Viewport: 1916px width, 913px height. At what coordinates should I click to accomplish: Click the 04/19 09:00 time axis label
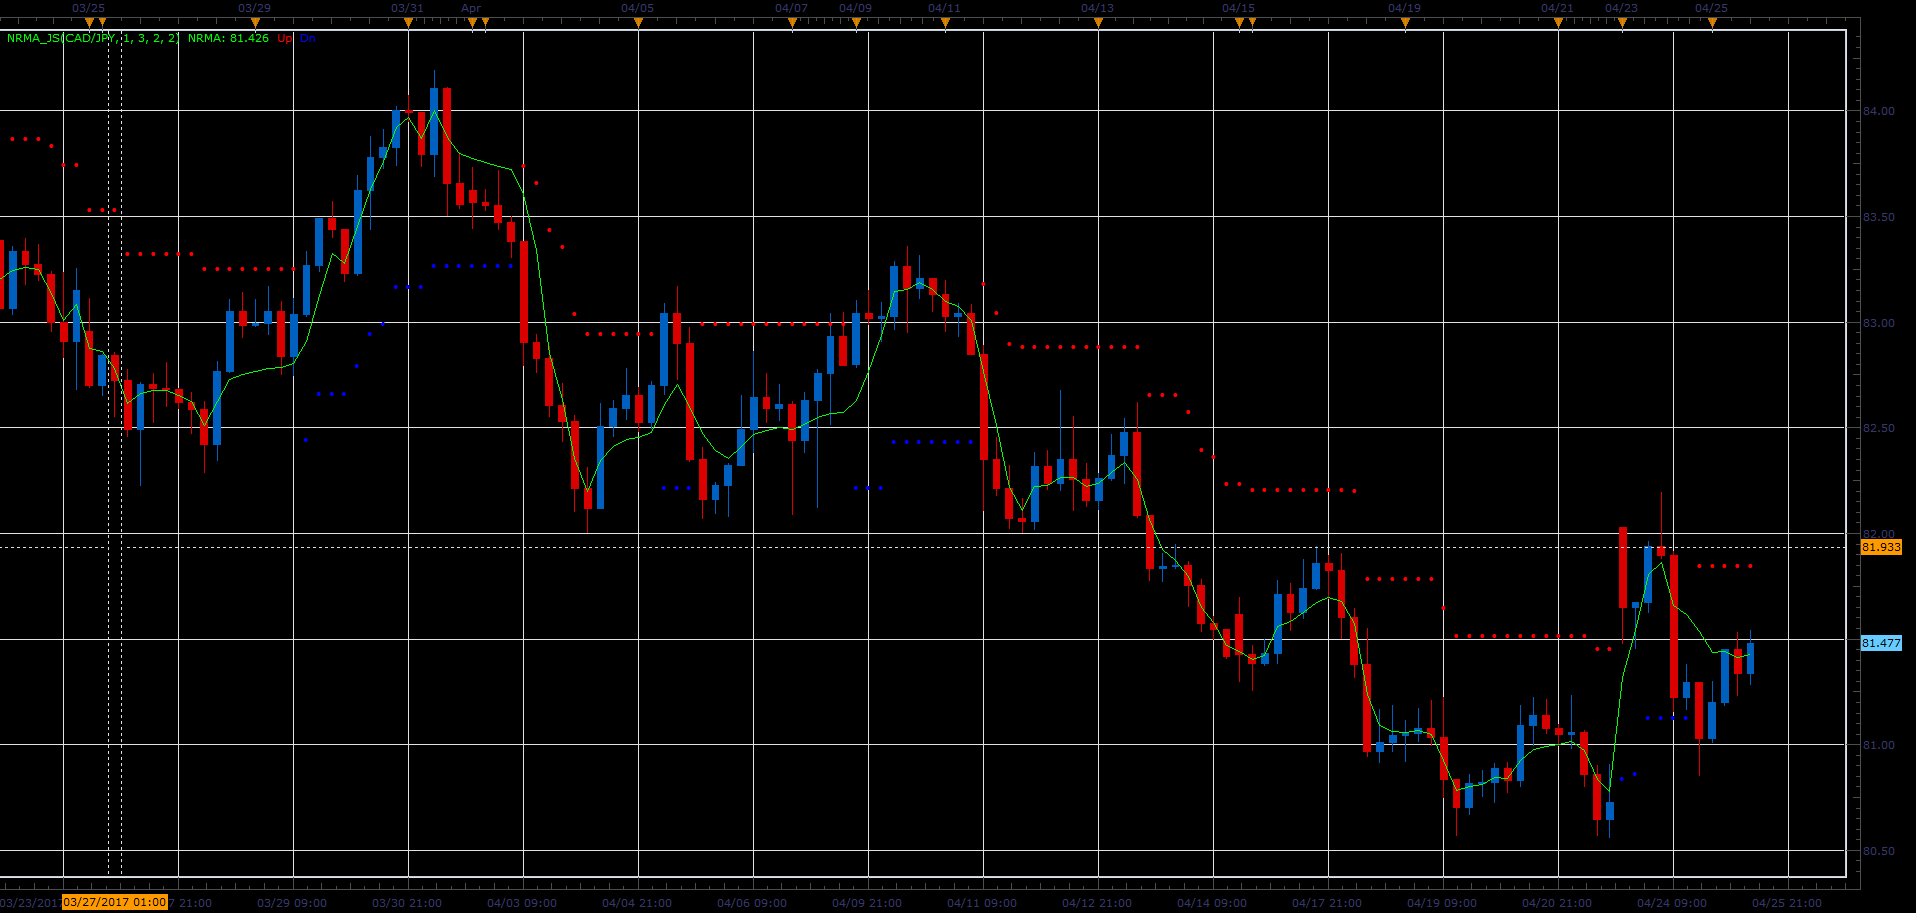point(1442,903)
